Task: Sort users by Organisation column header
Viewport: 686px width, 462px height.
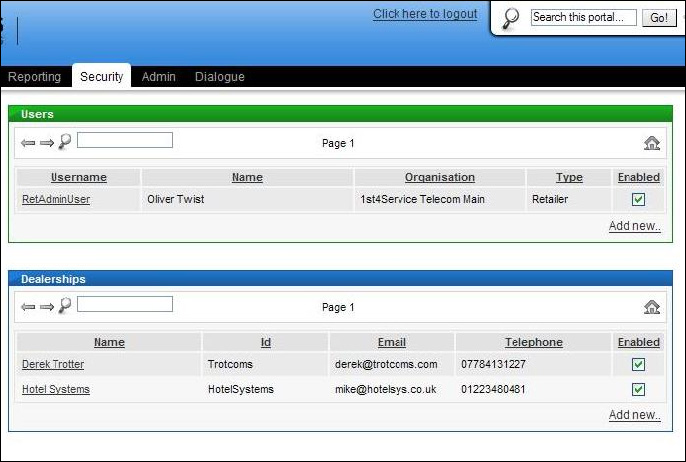Action: [x=439, y=177]
